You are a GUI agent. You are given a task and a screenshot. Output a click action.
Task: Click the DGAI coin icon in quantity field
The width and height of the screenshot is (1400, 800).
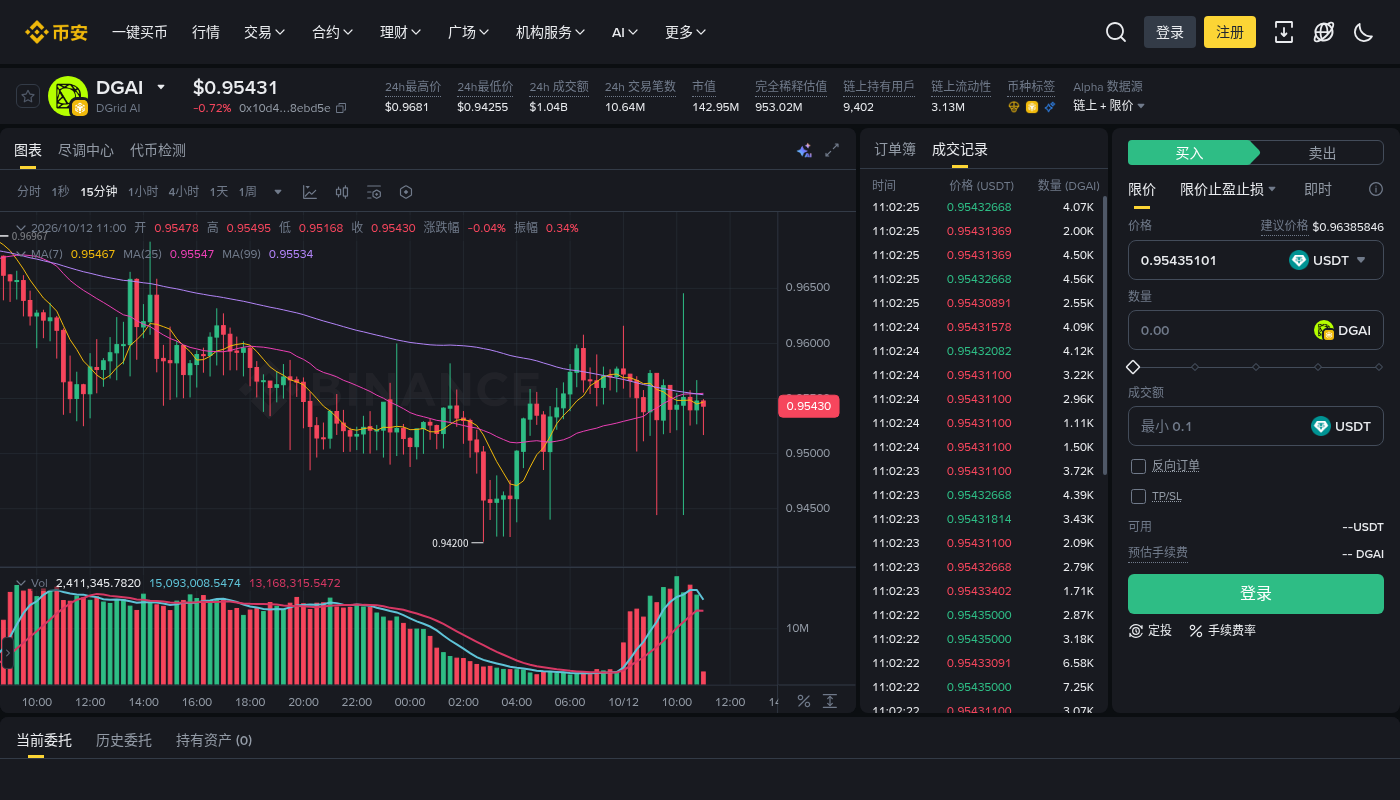pyautogui.click(x=1324, y=330)
